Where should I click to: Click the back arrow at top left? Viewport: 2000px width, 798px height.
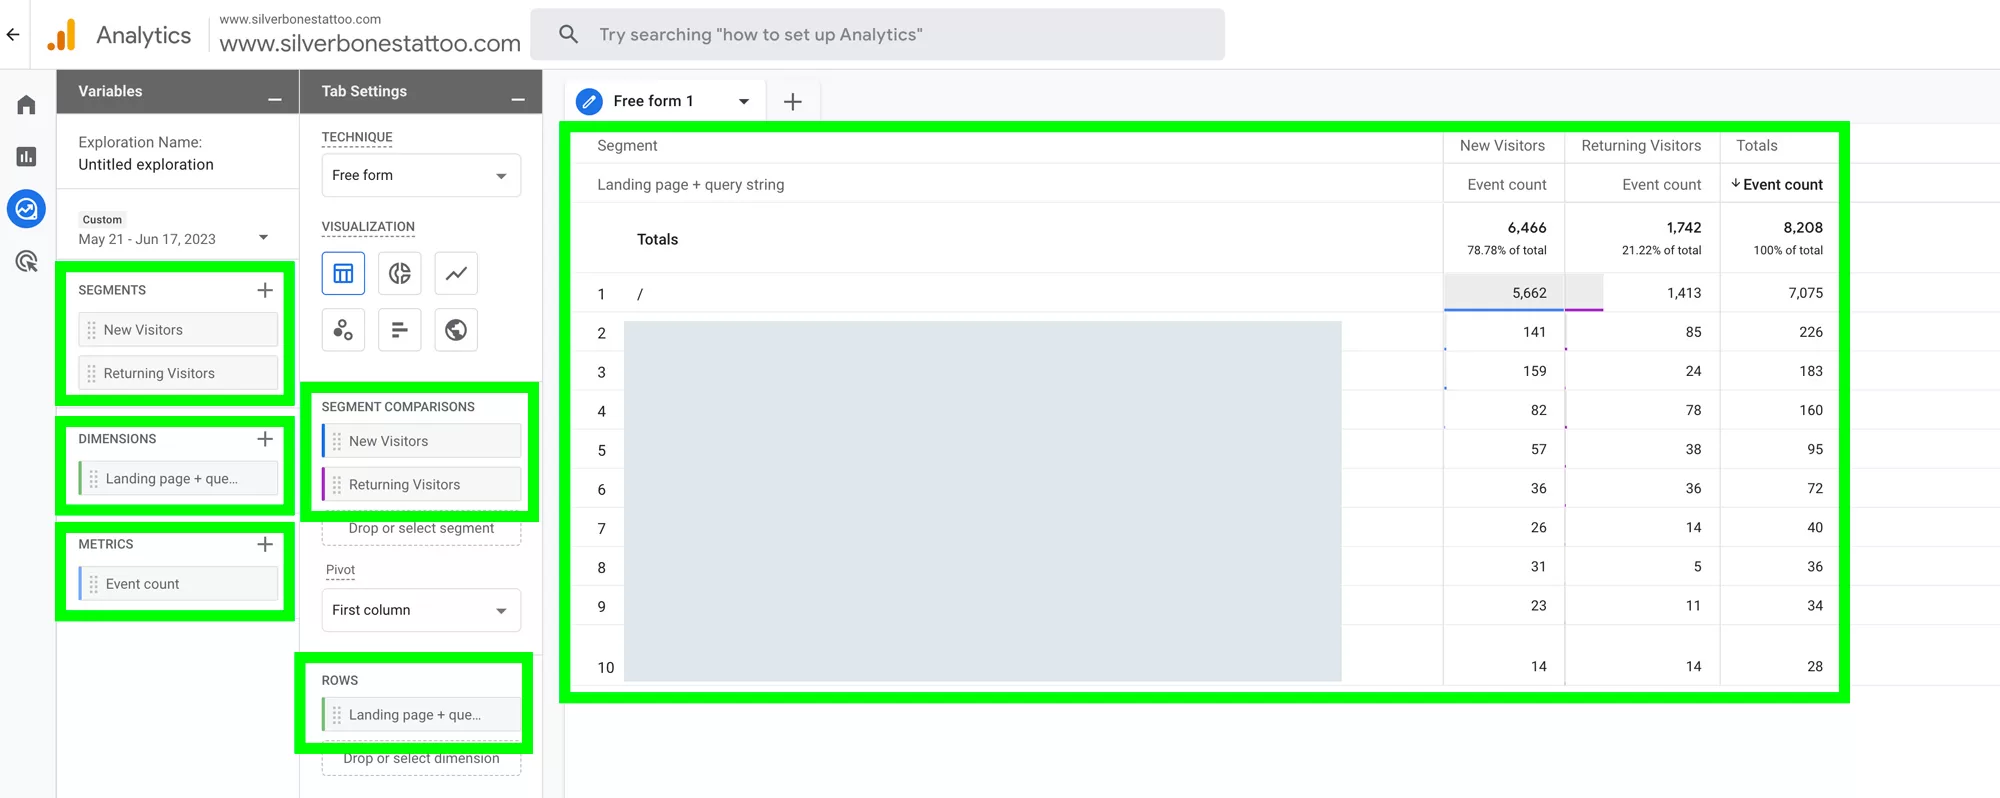point(13,35)
